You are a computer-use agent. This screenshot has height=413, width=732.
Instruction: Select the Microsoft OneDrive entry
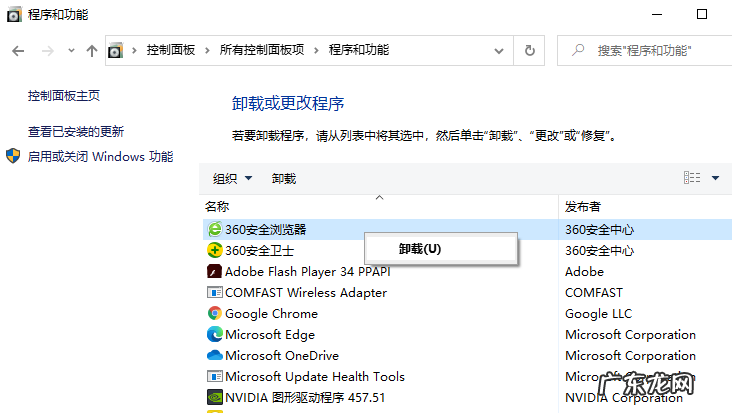[x=282, y=356]
